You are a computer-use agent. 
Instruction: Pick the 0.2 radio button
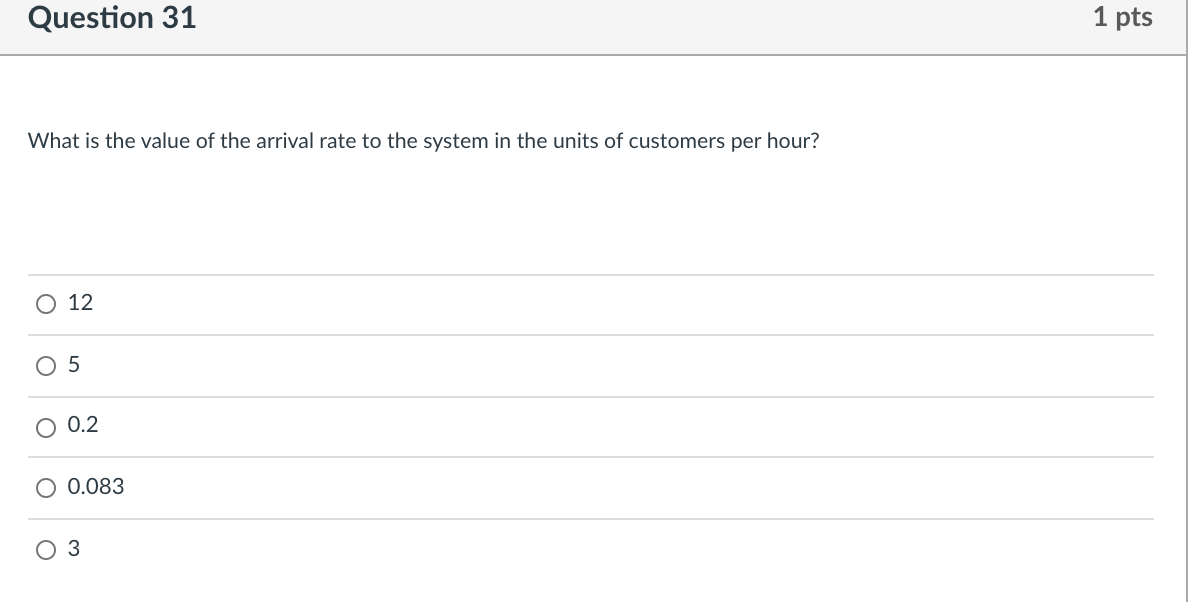click(x=46, y=428)
